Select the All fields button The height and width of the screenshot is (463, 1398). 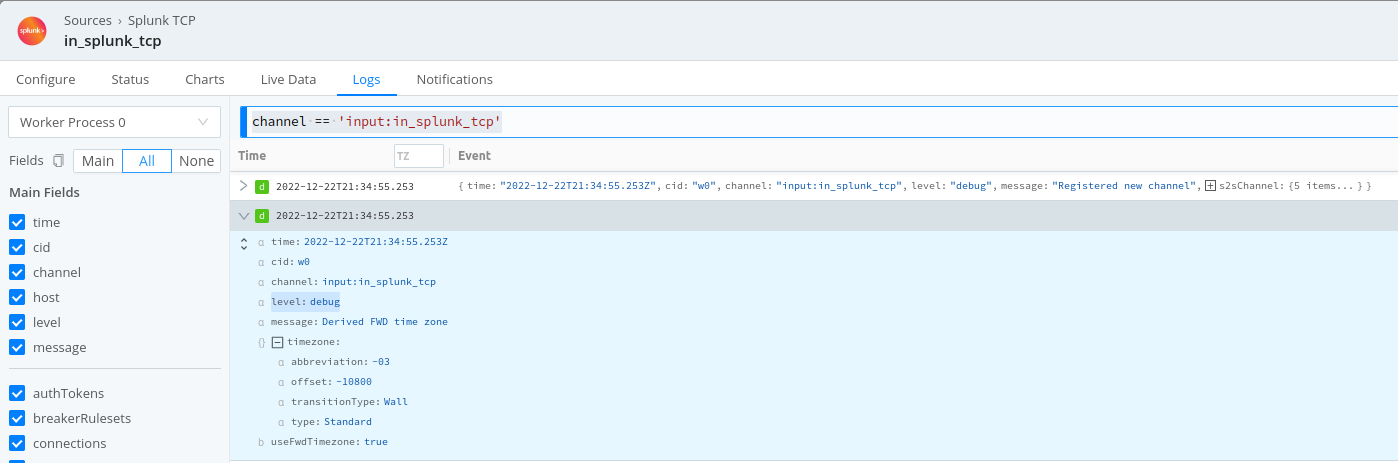tap(147, 161)
